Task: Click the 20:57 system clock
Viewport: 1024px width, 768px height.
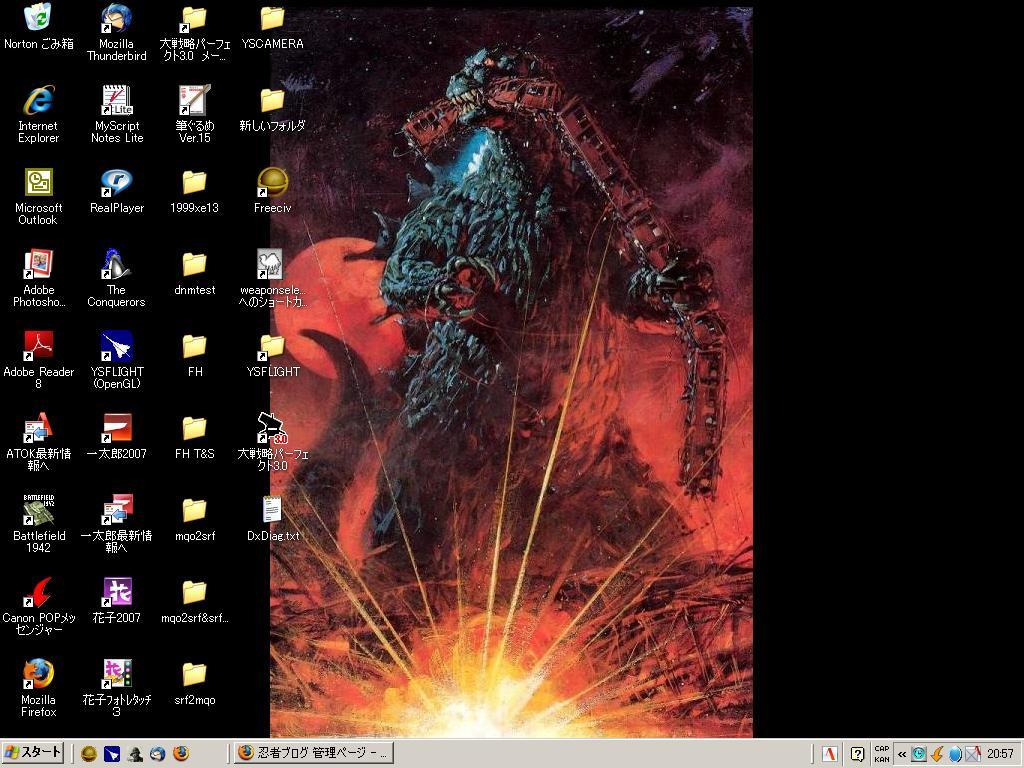Action: [1000, 754]
